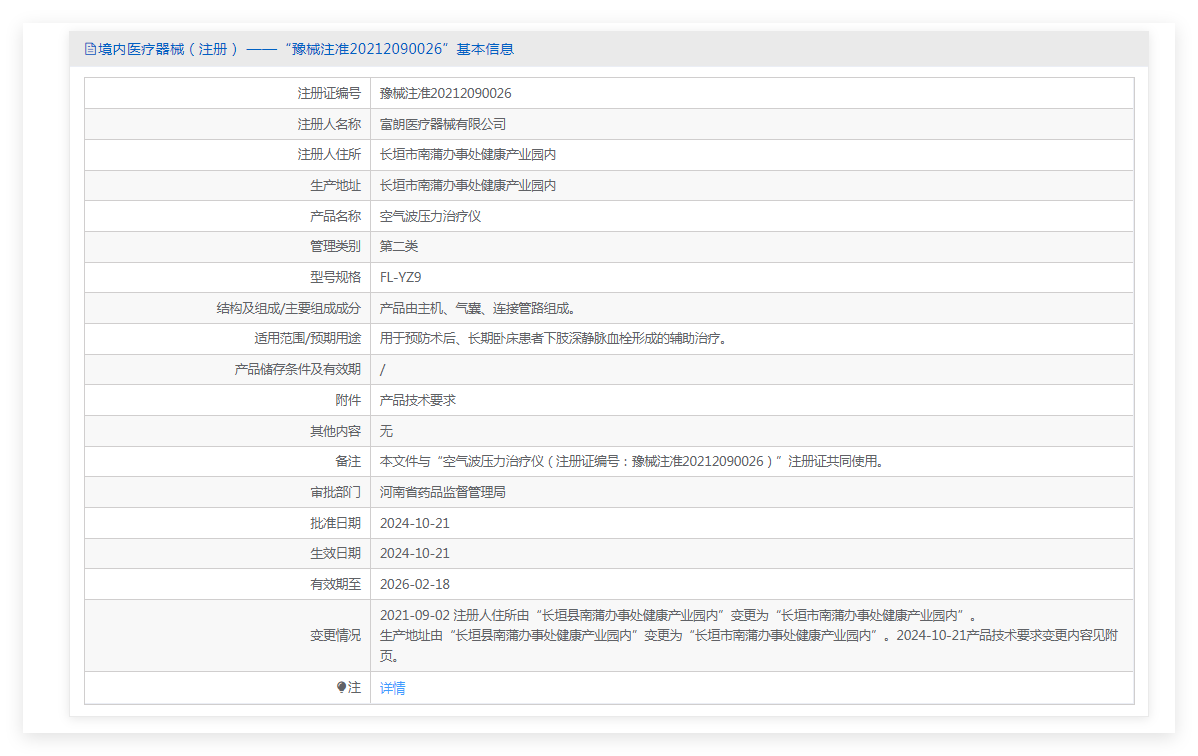Viewport: 1198px width, 756px height.
Task: Click the 注册证编号 row label
Action: [x=329, y=93]
